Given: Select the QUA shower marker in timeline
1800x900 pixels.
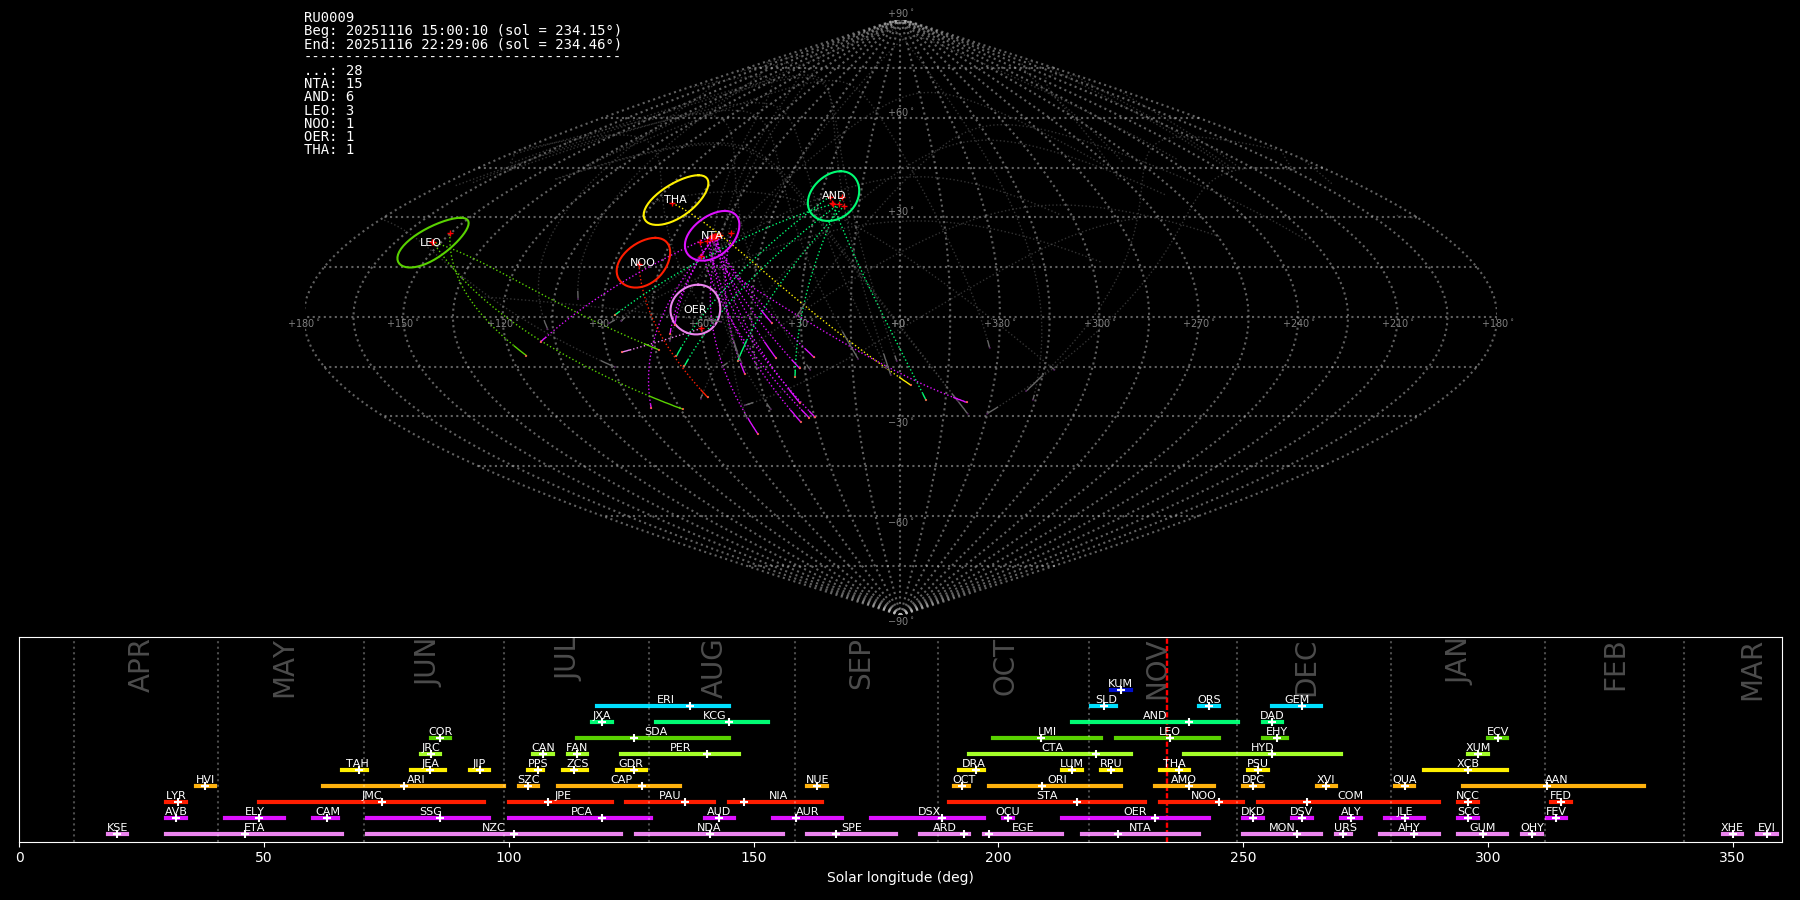Looking at the screenshot, I should pos(1404,786).
